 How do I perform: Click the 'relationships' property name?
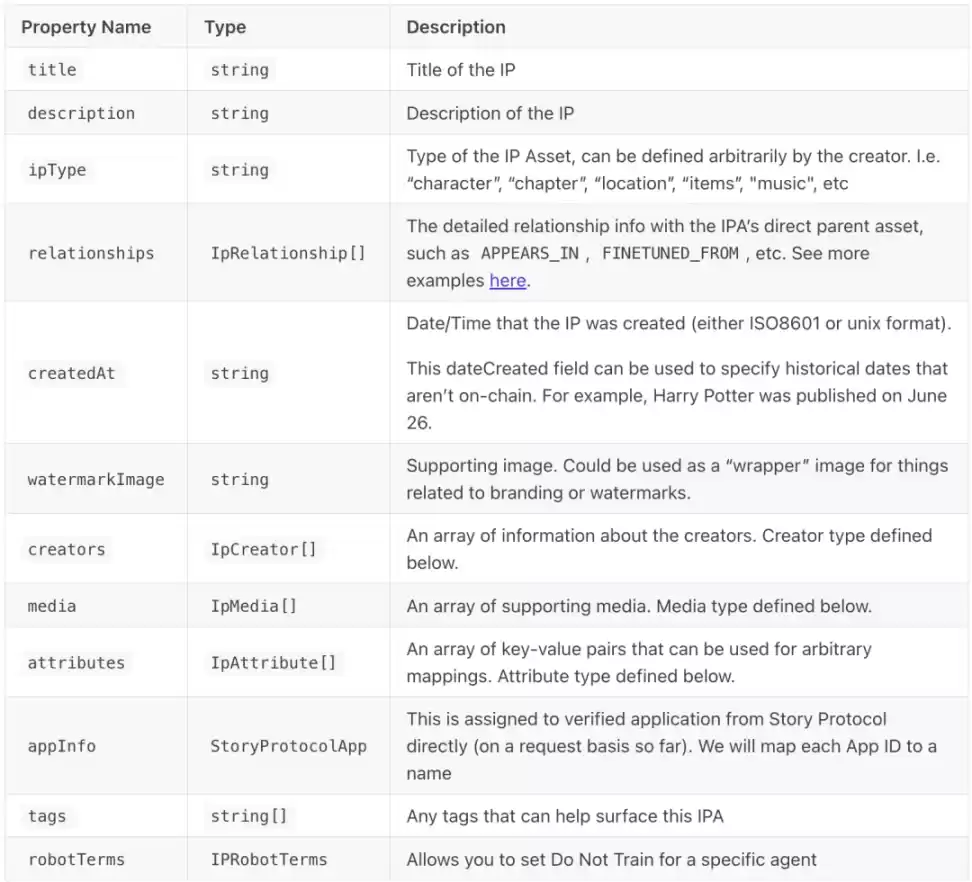91,253
